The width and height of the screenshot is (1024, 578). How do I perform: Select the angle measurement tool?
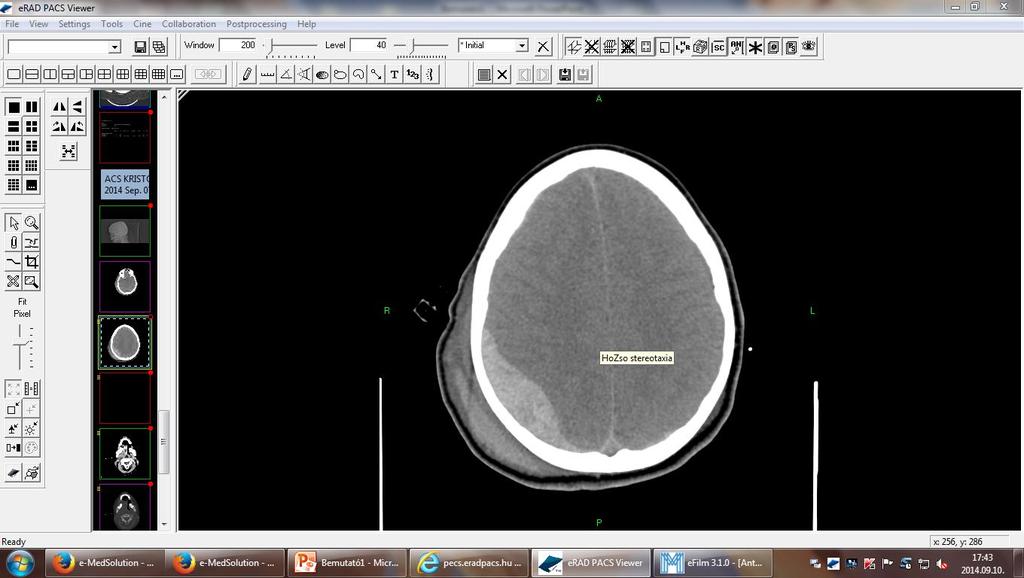(286, 74)
